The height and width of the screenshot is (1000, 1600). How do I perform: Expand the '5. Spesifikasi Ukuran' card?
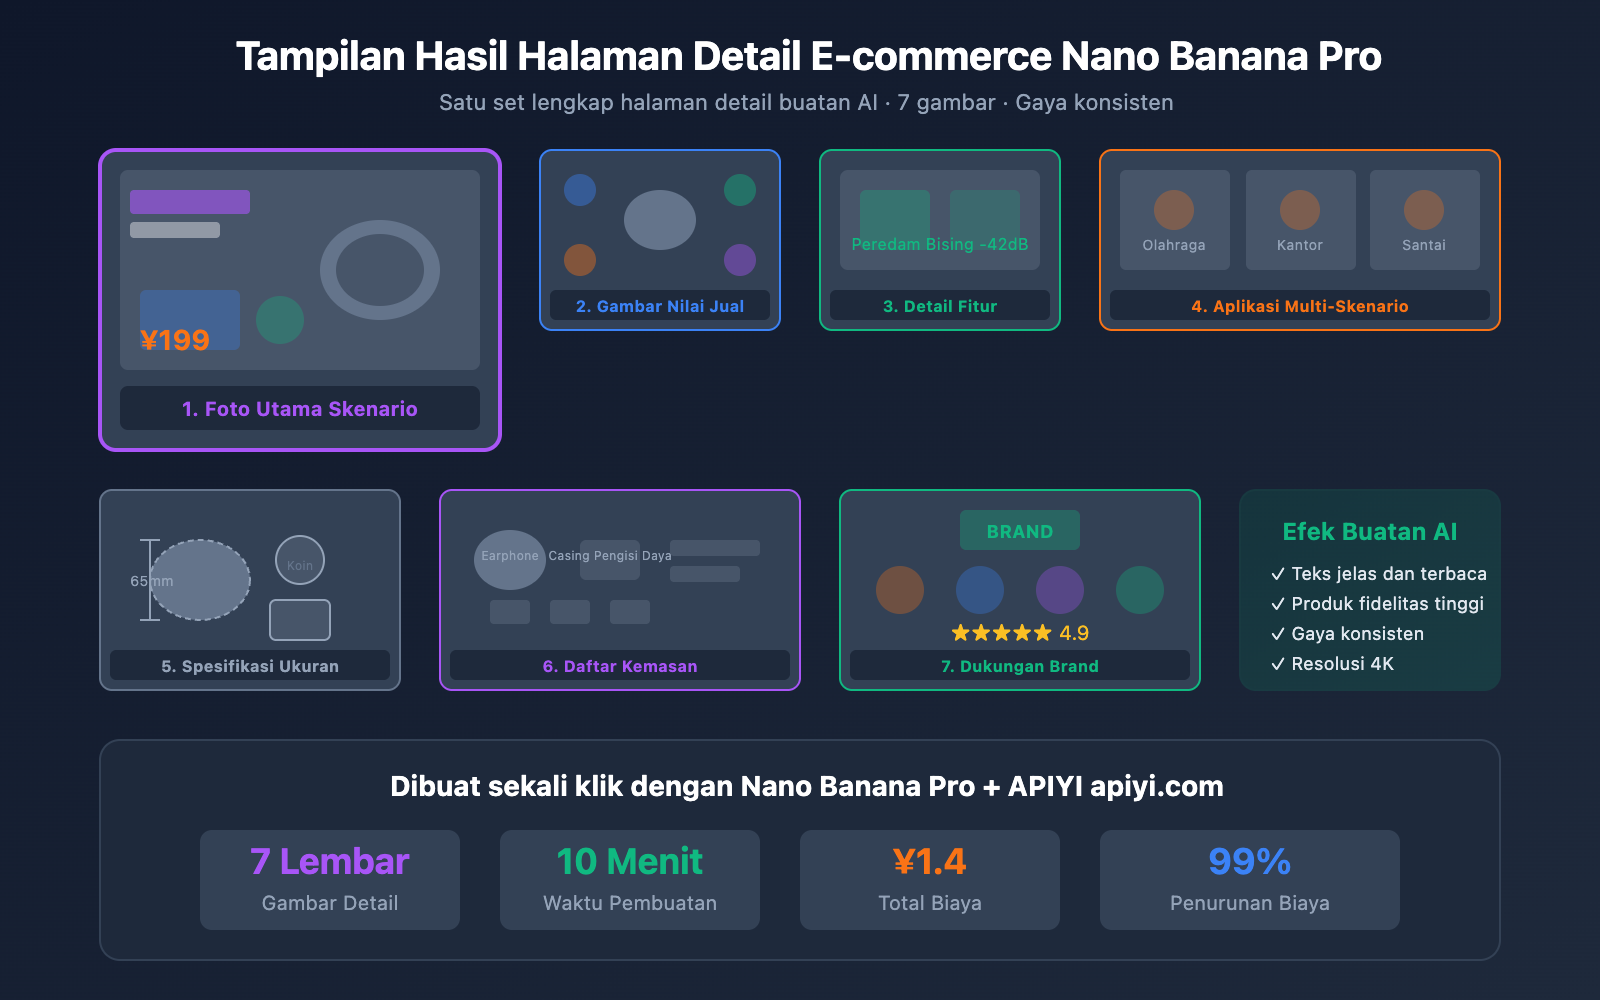click(x=249, y=665)
